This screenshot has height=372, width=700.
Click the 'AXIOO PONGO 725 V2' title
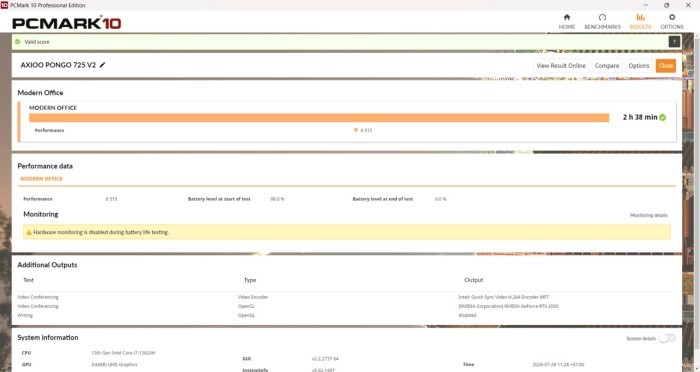click(58, 65)
